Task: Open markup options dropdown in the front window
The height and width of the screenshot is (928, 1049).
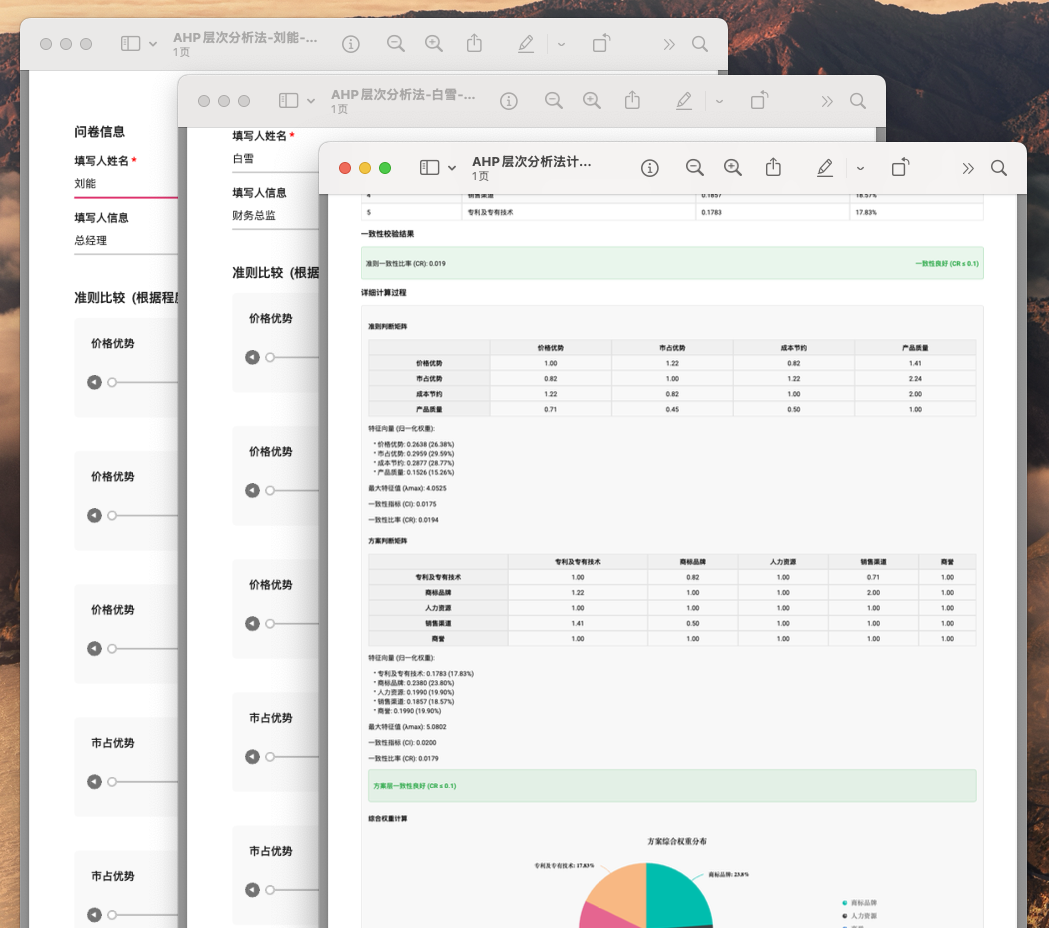Action: point(860,169)
